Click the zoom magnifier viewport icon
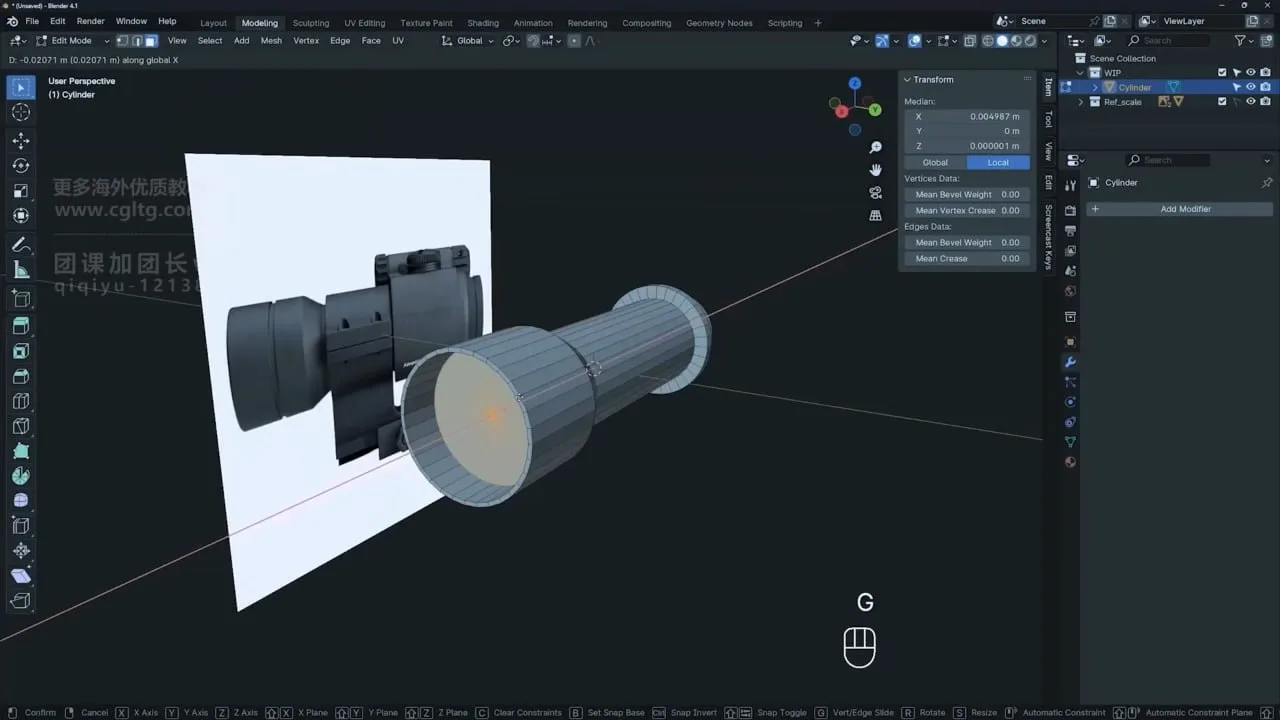This screenshot has width=1280, height=720. pos(875,148)
